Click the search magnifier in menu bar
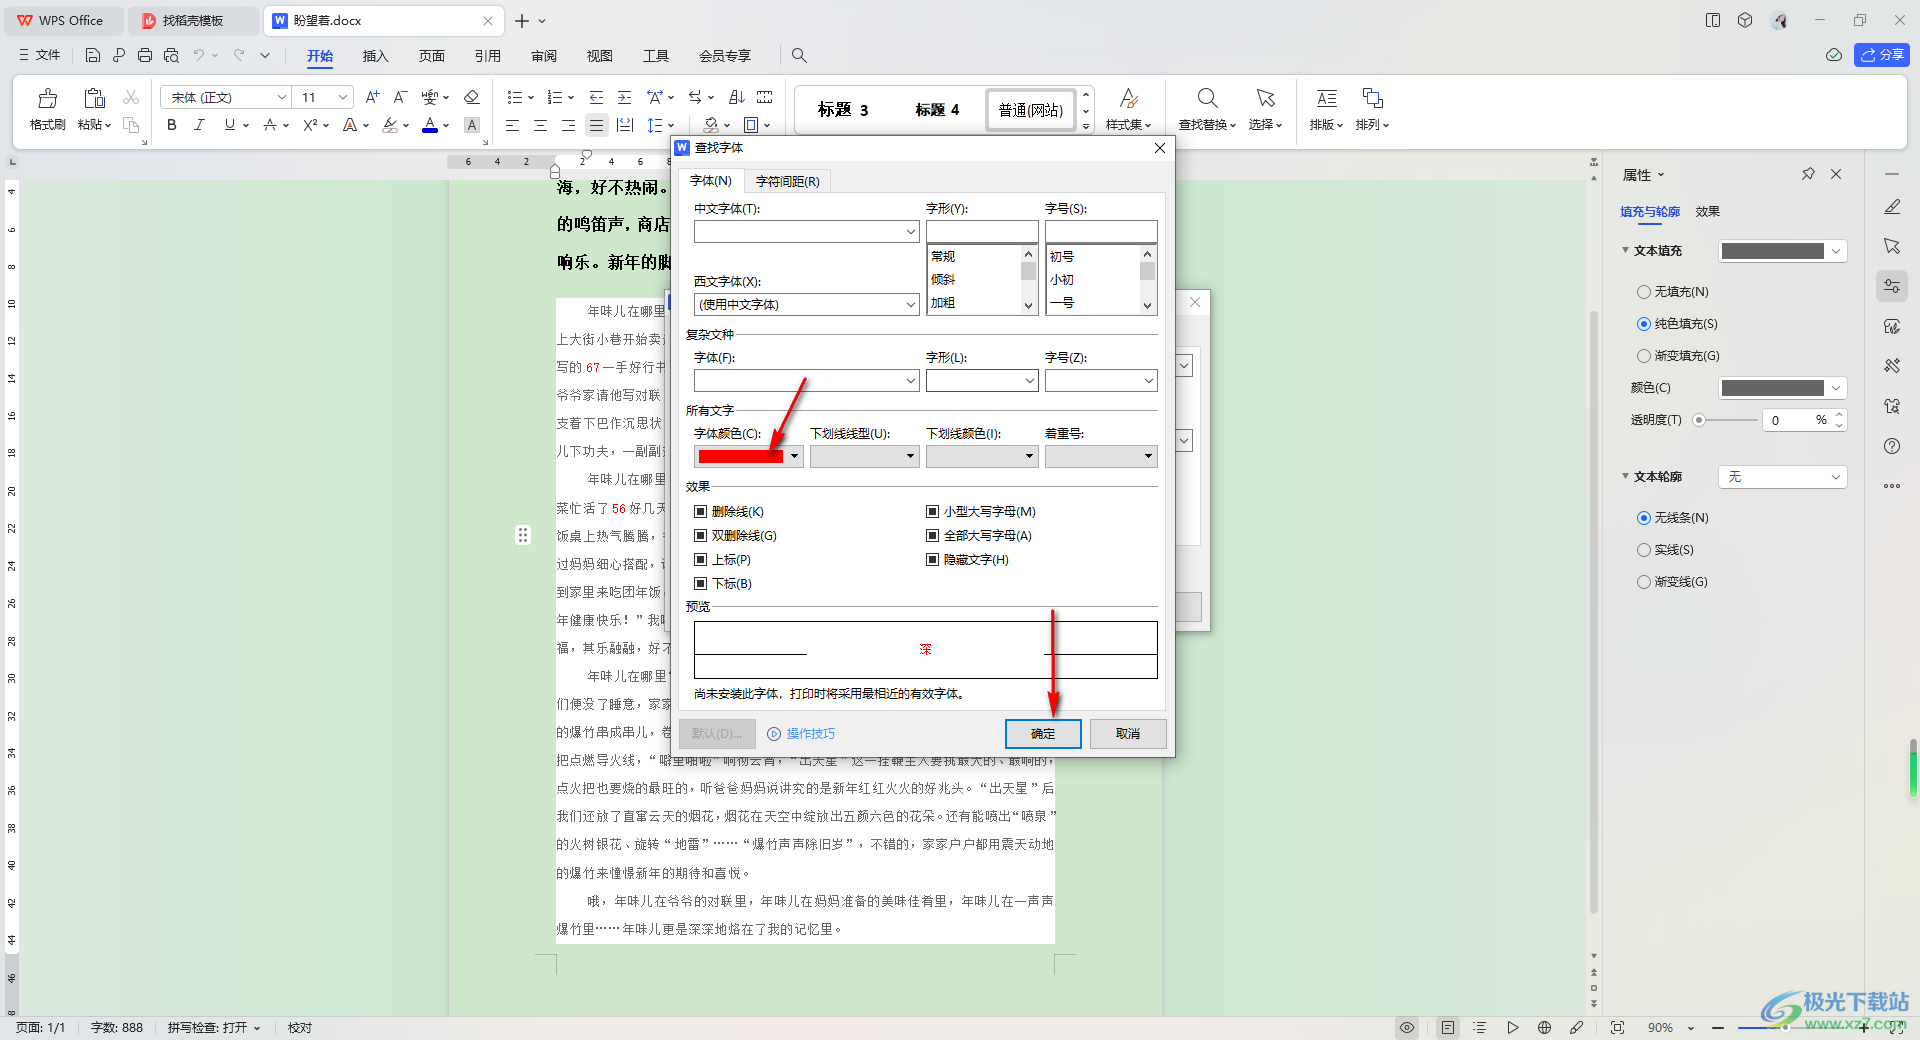The height and width of the screenshot is (1040, 1920). click(x=799, y=55)
